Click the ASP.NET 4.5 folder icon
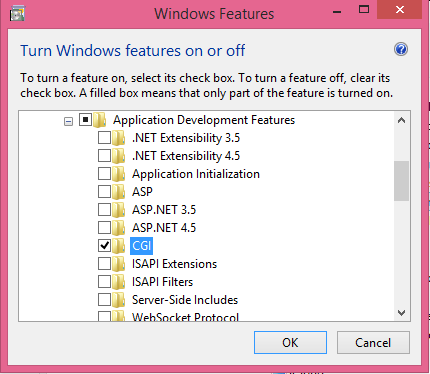This screenshot has height=374, width=430. (x=118, y=228)
